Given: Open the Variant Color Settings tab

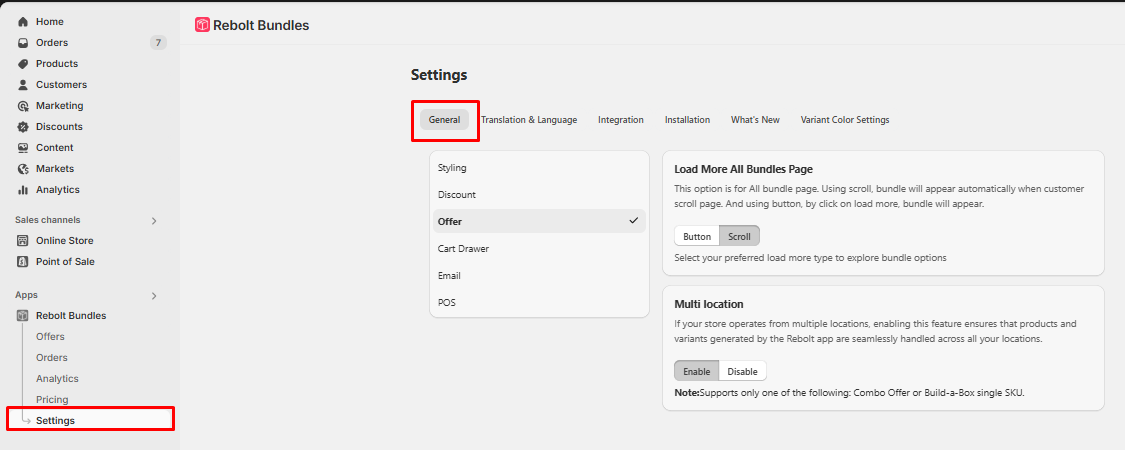Looking at the screenshot, I should click(x=844, y=120).
